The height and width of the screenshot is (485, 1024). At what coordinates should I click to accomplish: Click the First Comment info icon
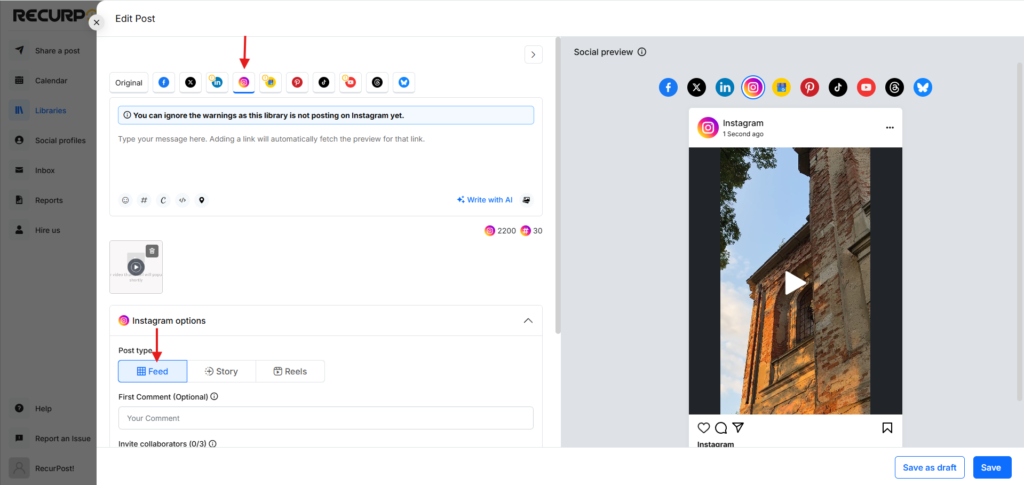point(214,396)
